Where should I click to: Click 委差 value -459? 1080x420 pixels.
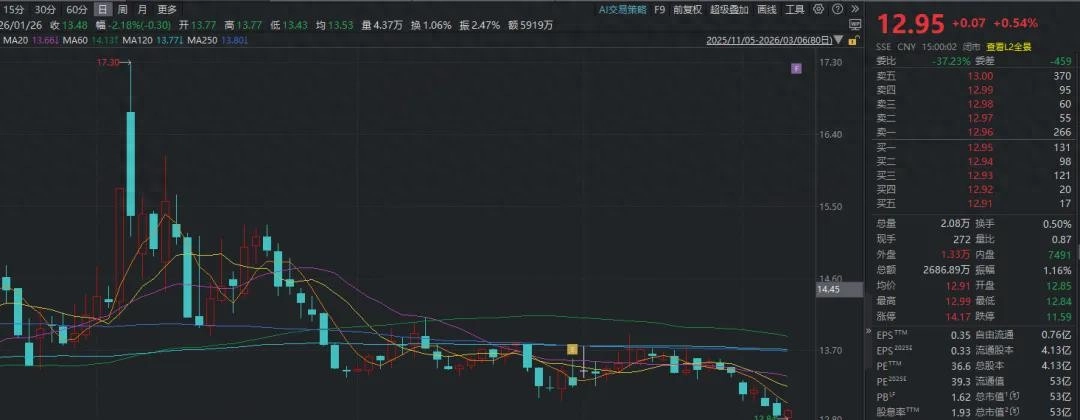pos(1060,61)
